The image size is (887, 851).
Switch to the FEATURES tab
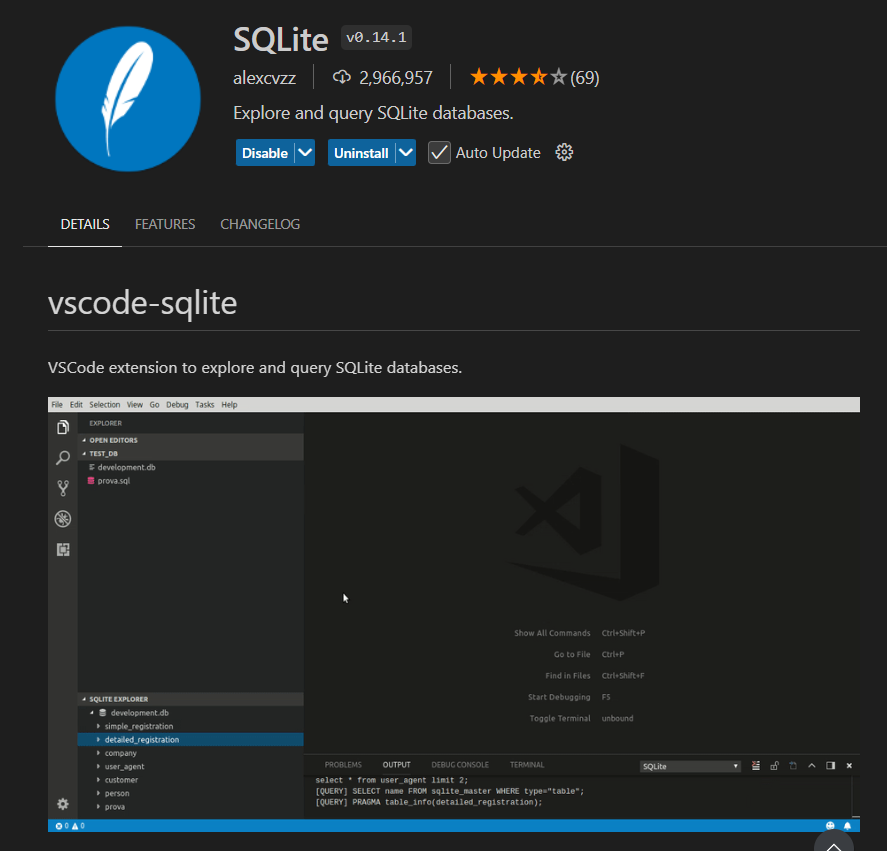pos(164,224)
